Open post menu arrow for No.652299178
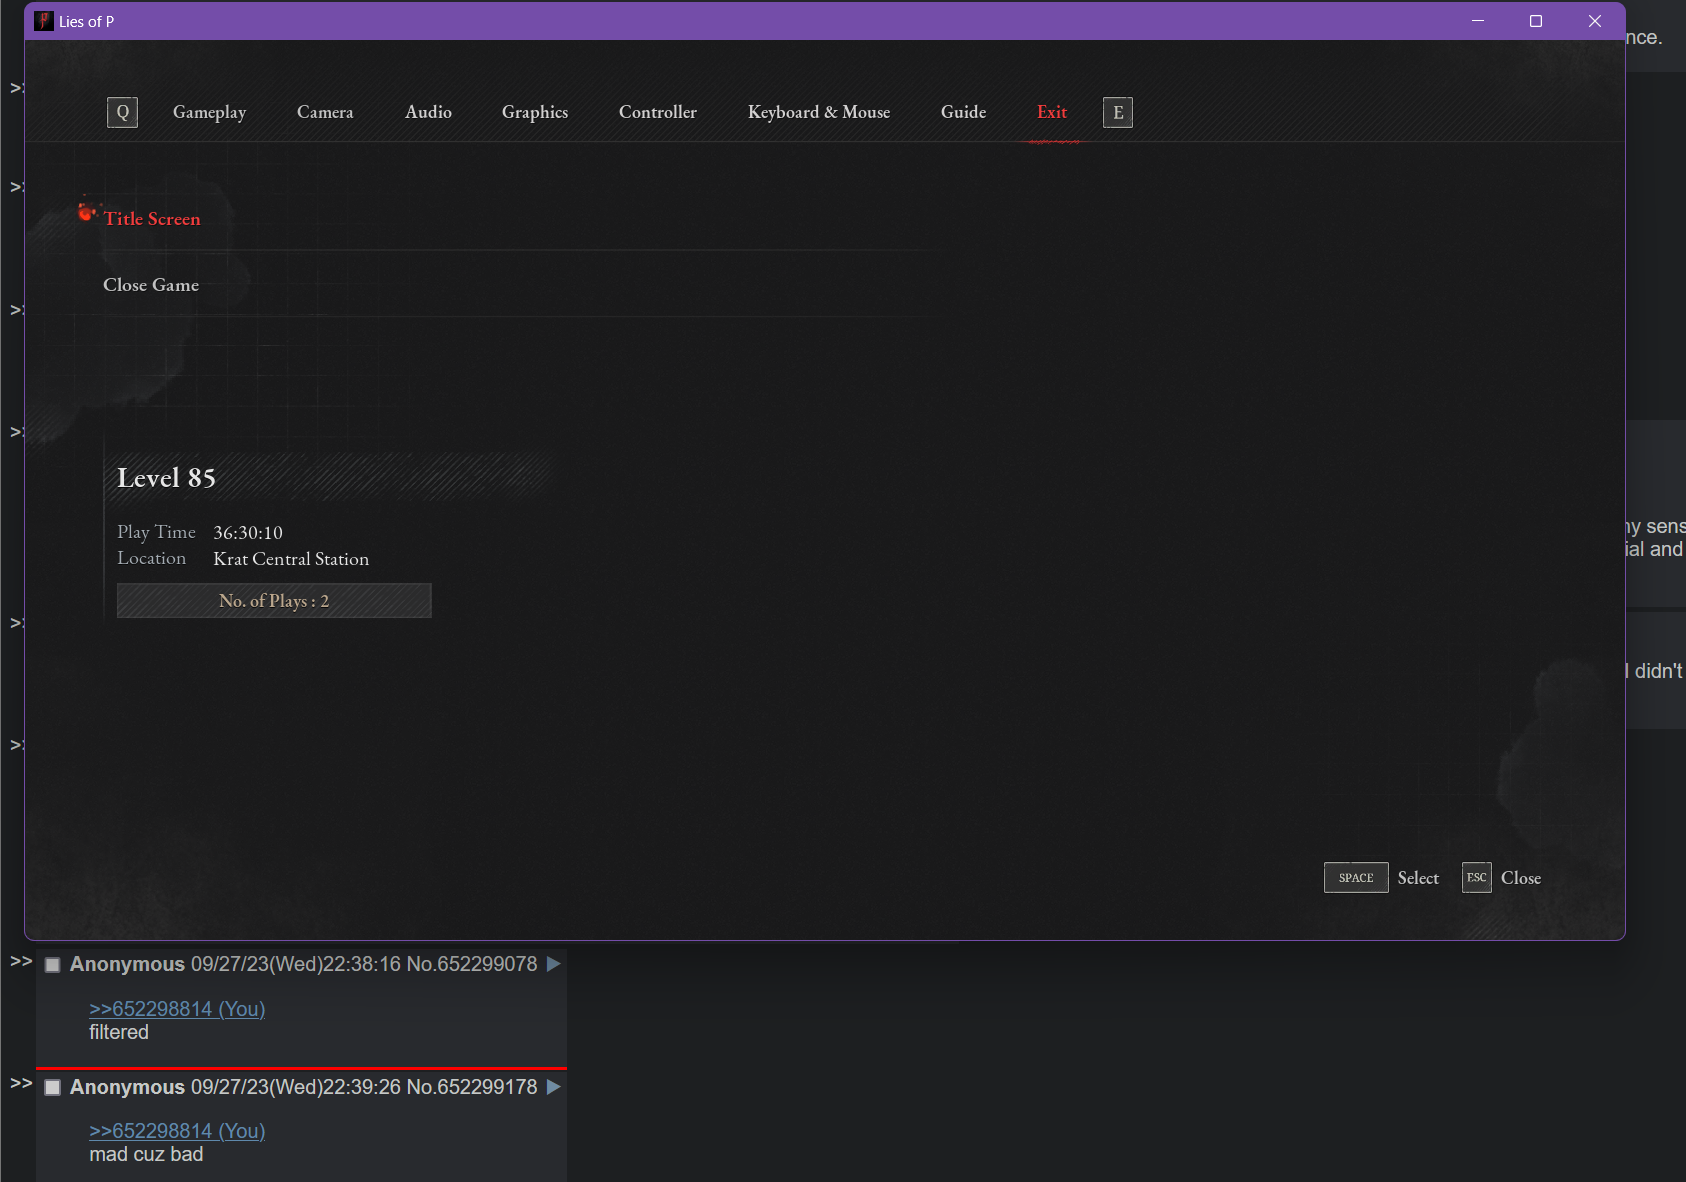 pyautogui.click(x=553, y=1087)
